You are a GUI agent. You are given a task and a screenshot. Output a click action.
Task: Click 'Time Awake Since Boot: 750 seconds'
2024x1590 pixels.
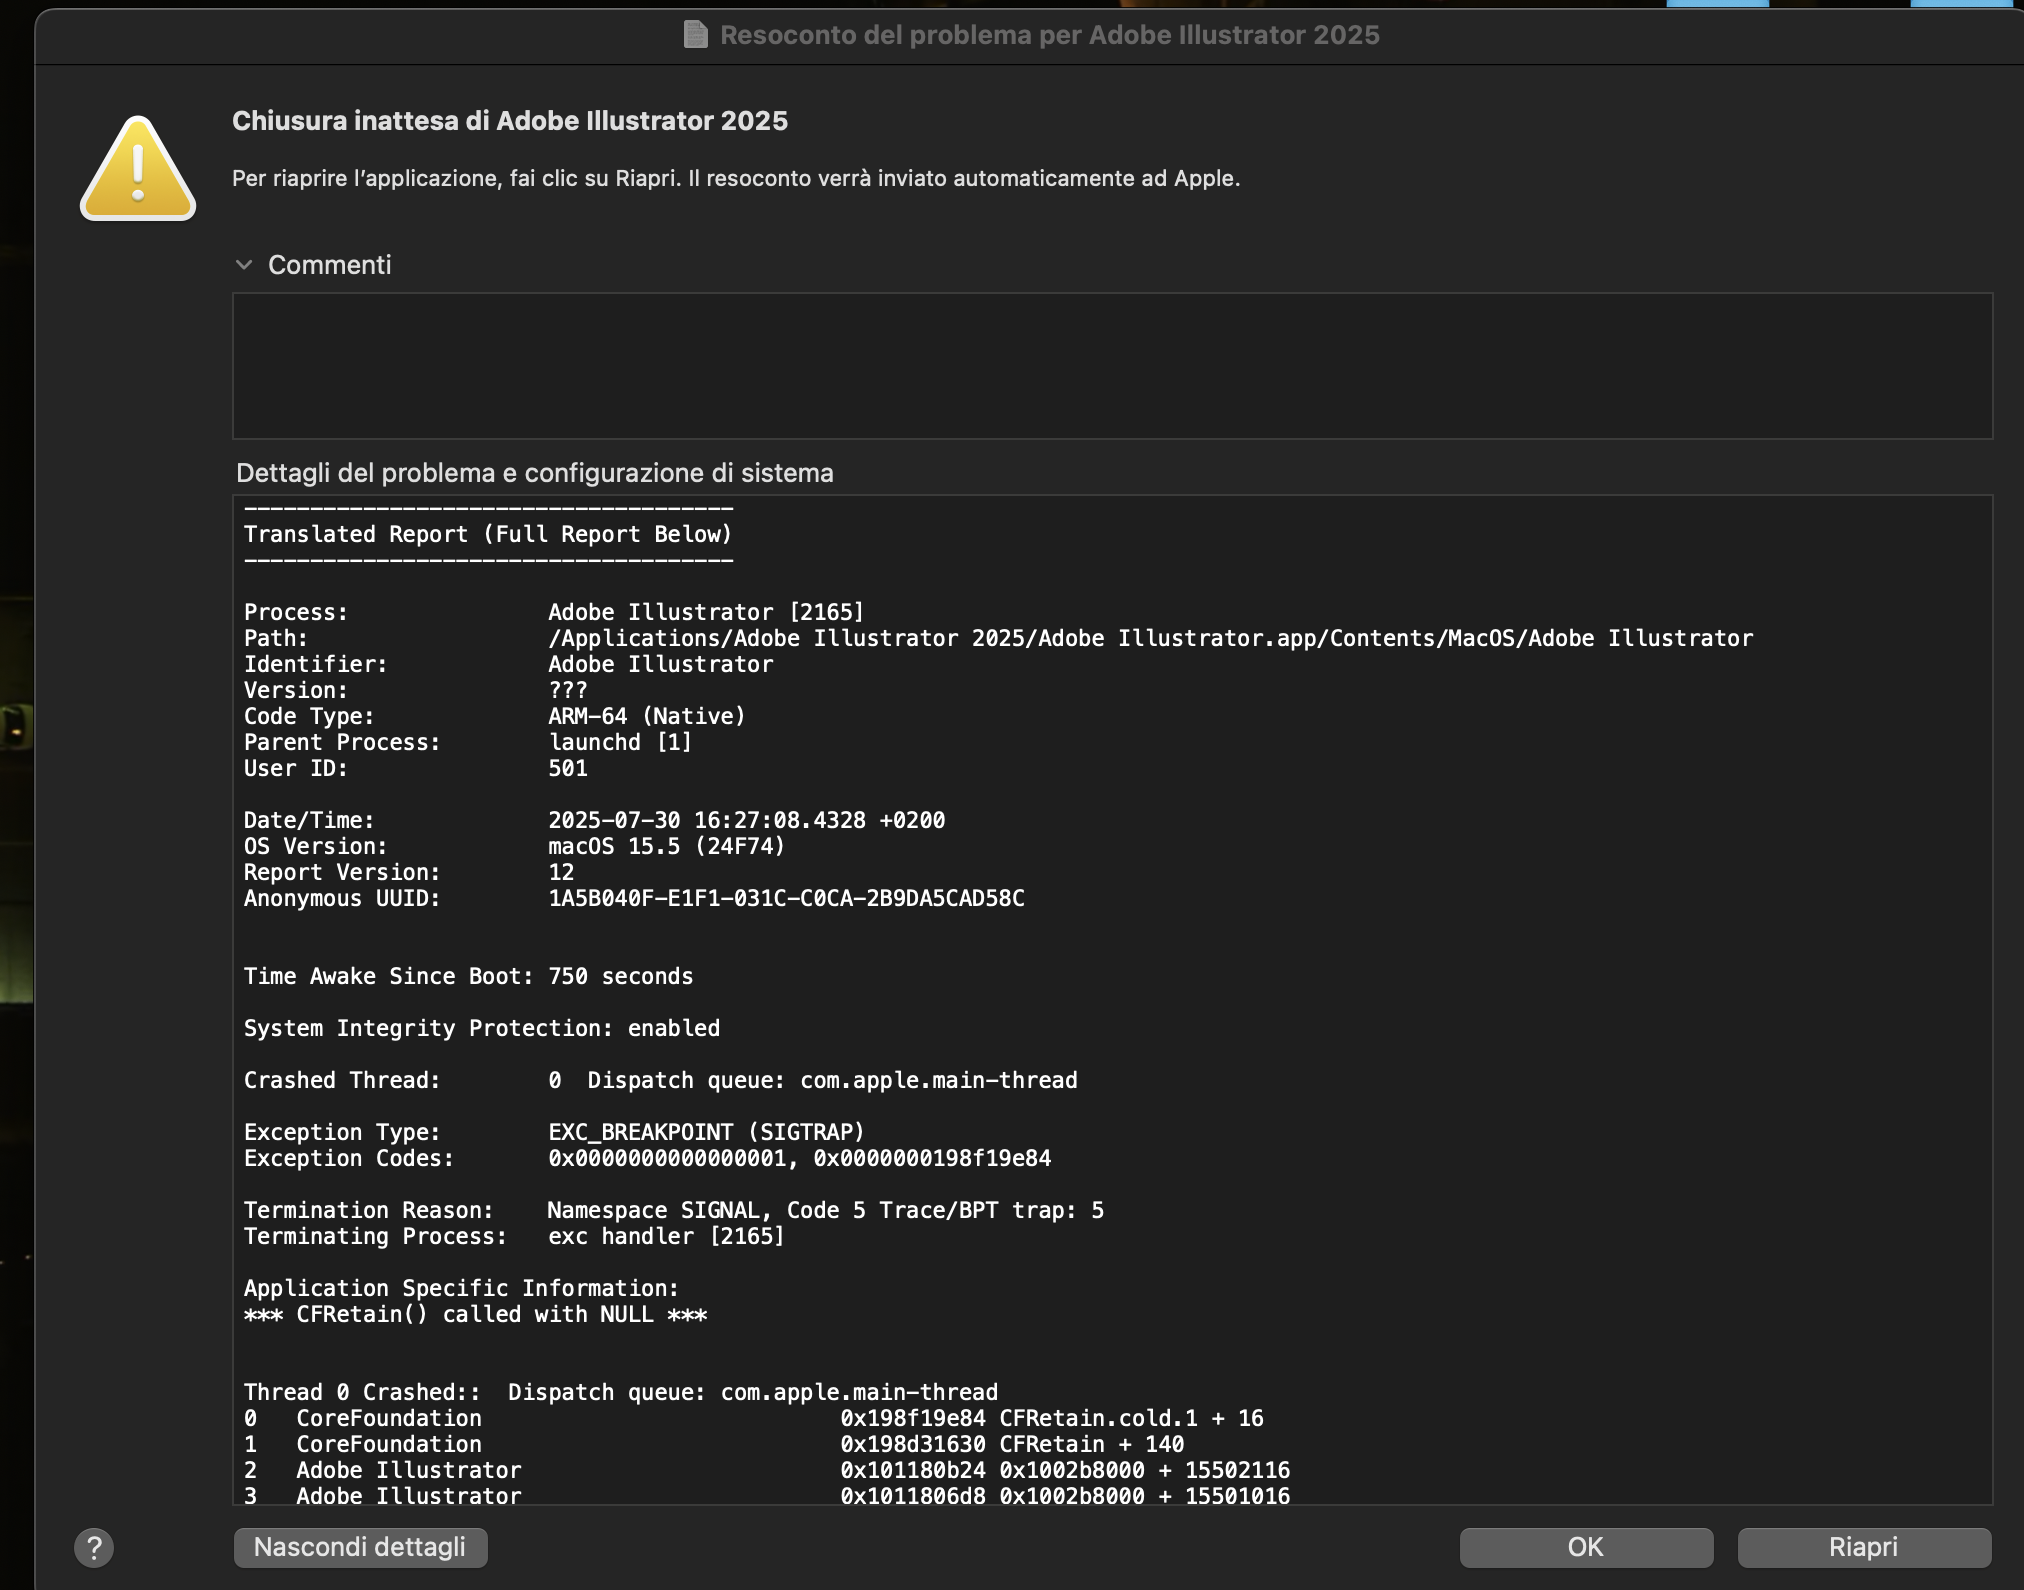[468, 976]
